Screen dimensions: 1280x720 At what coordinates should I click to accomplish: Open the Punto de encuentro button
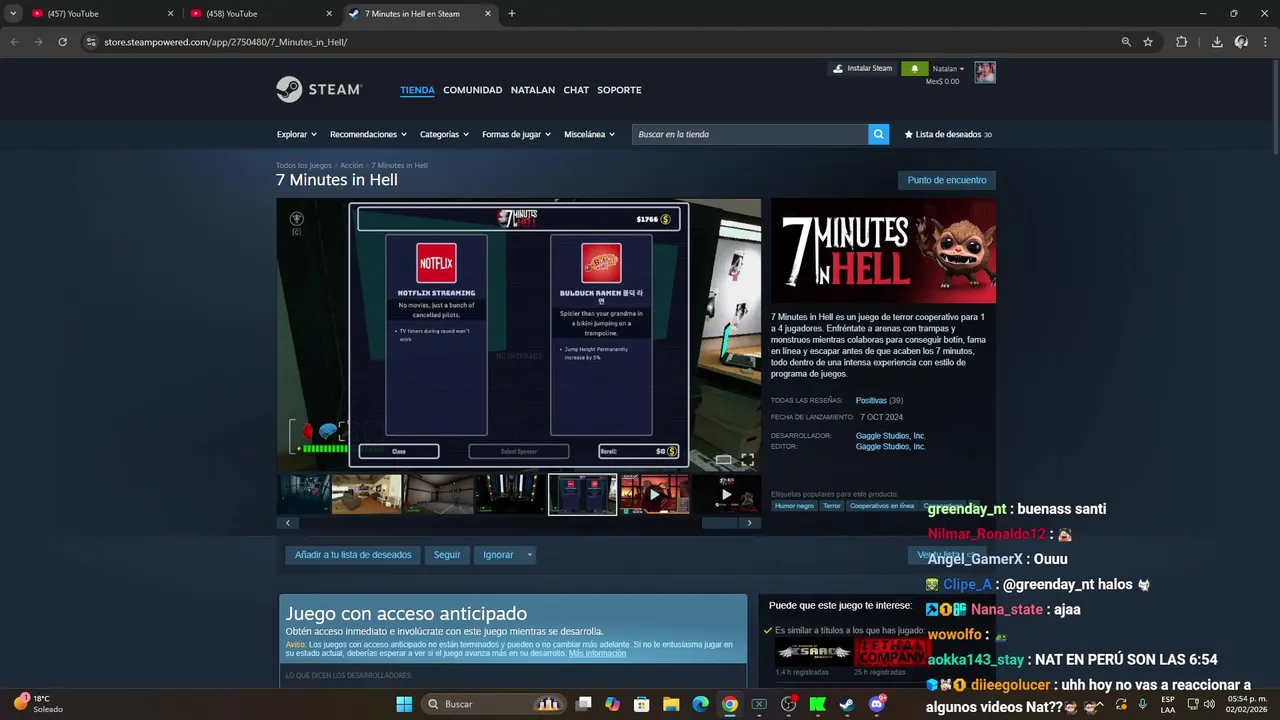[947, 180]
